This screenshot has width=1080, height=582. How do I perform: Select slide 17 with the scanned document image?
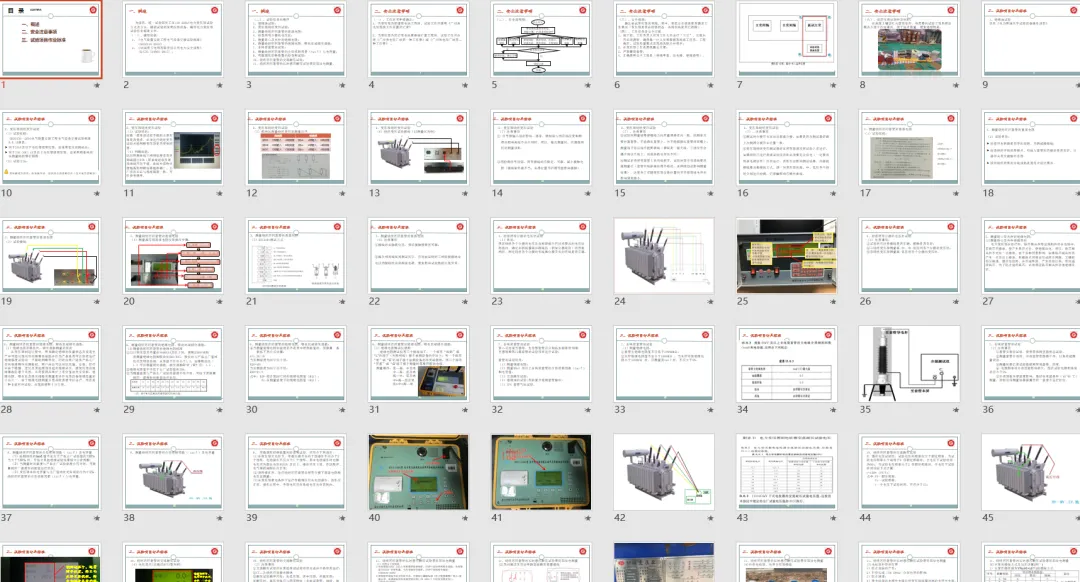[909, 147]
